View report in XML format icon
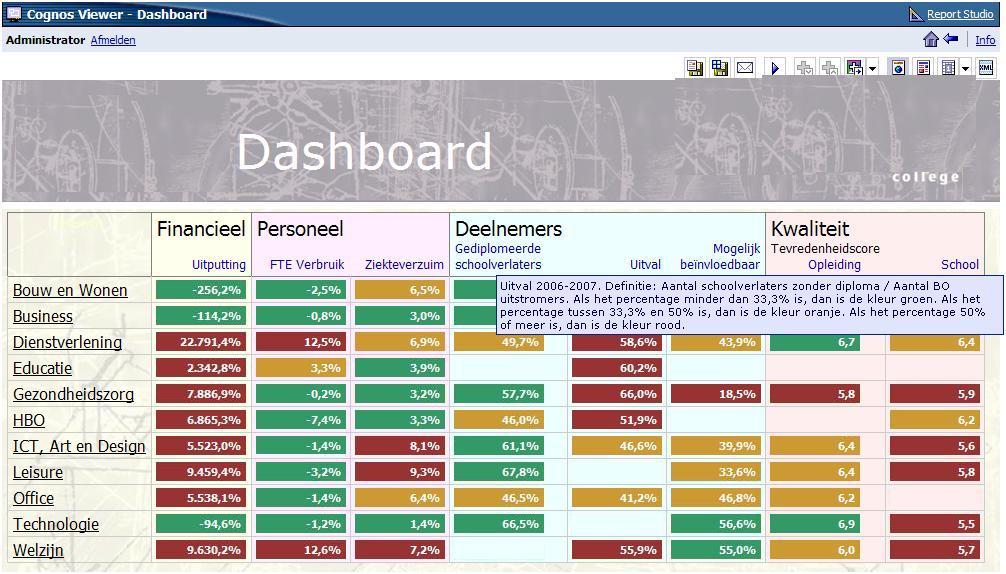The image size is (1006, 574). click(985, 67)
